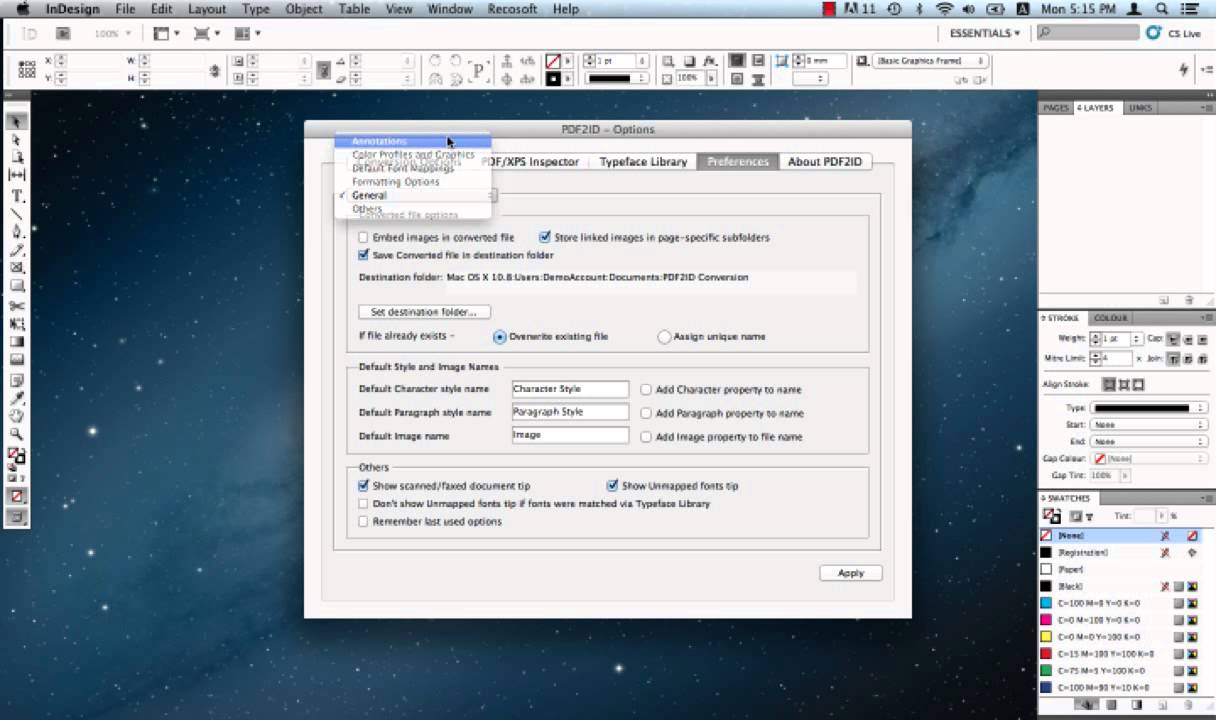Viewport: 1216px width, 720px height.
Task: Switch to the About PDF2ID tab
Action: [825, 162]
